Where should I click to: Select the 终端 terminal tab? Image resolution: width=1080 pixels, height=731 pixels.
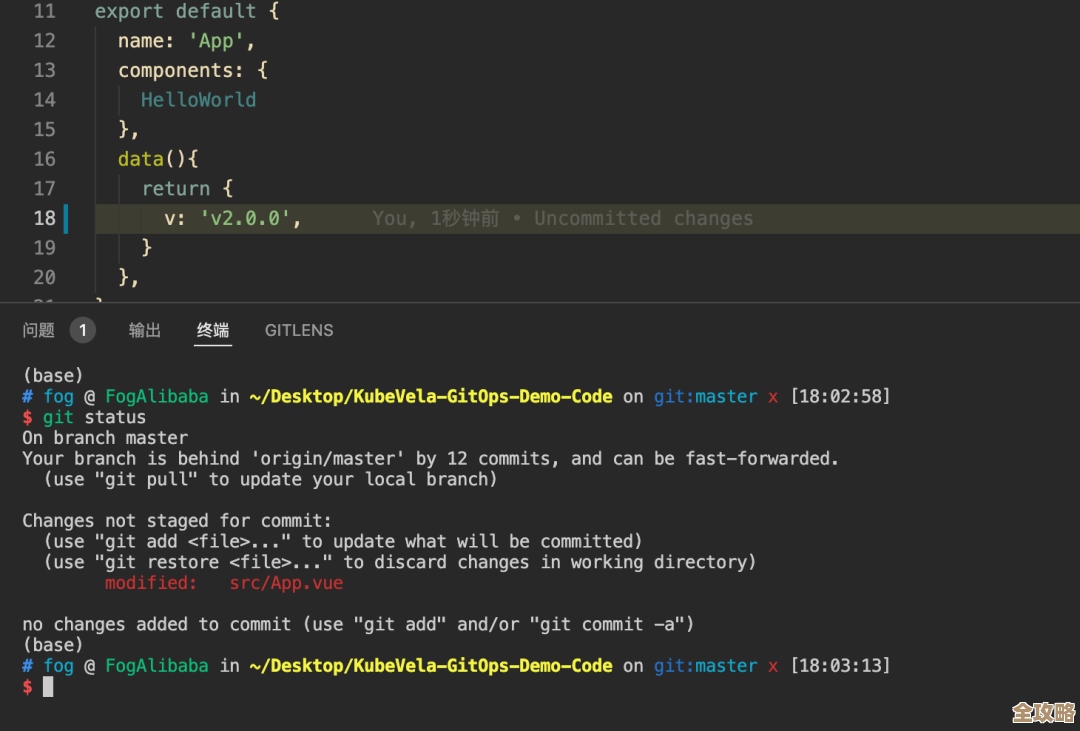coord(213,330)
